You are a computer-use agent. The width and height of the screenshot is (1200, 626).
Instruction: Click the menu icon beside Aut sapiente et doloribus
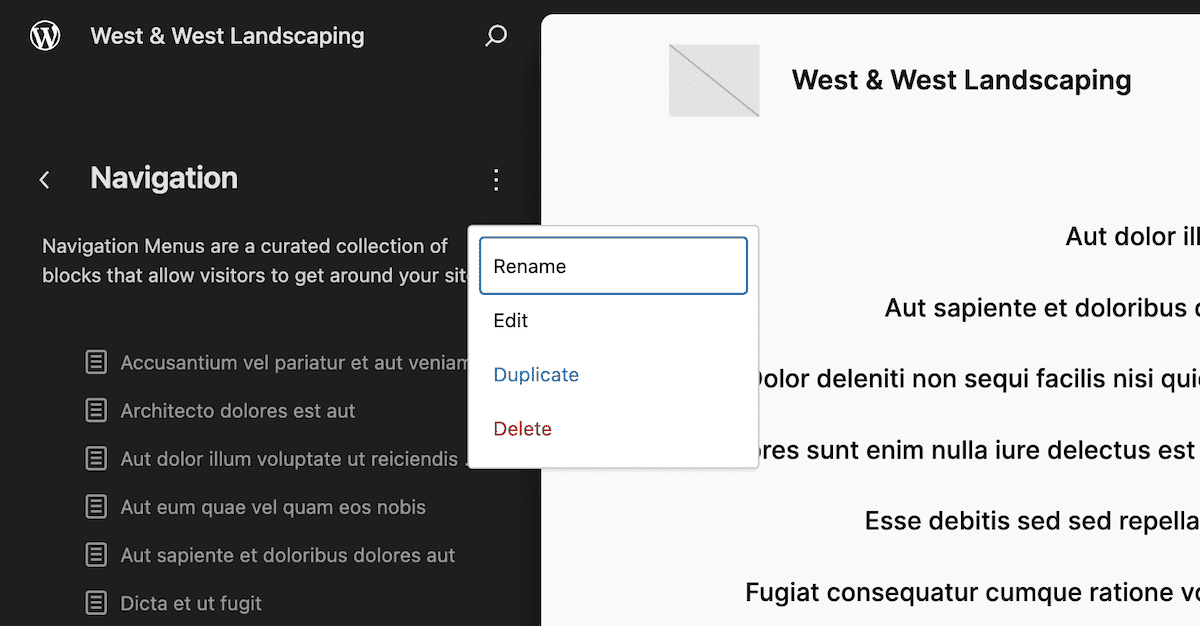(x=96, y=555)
